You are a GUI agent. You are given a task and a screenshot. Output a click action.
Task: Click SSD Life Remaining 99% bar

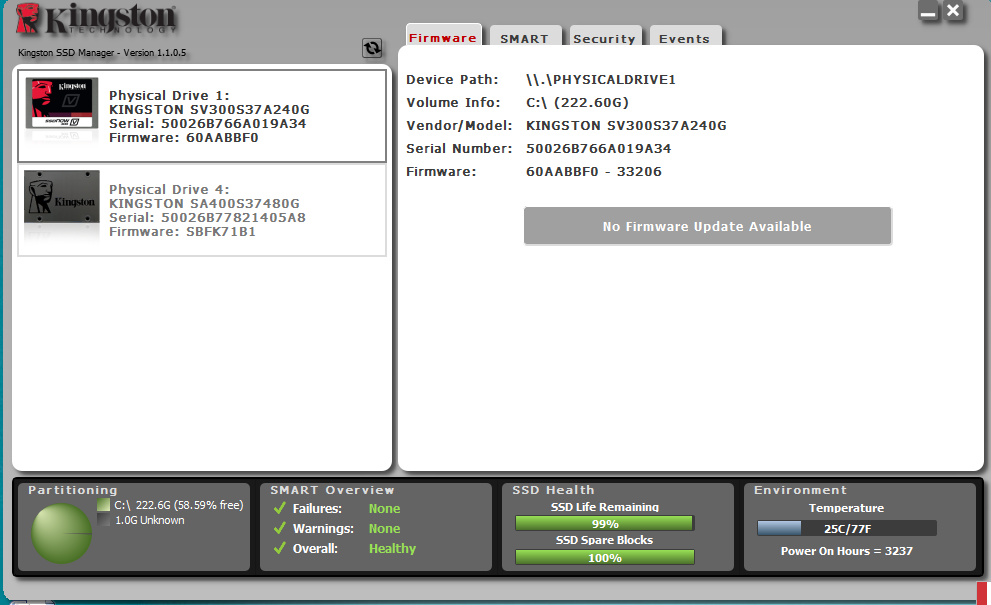[605, 523]
